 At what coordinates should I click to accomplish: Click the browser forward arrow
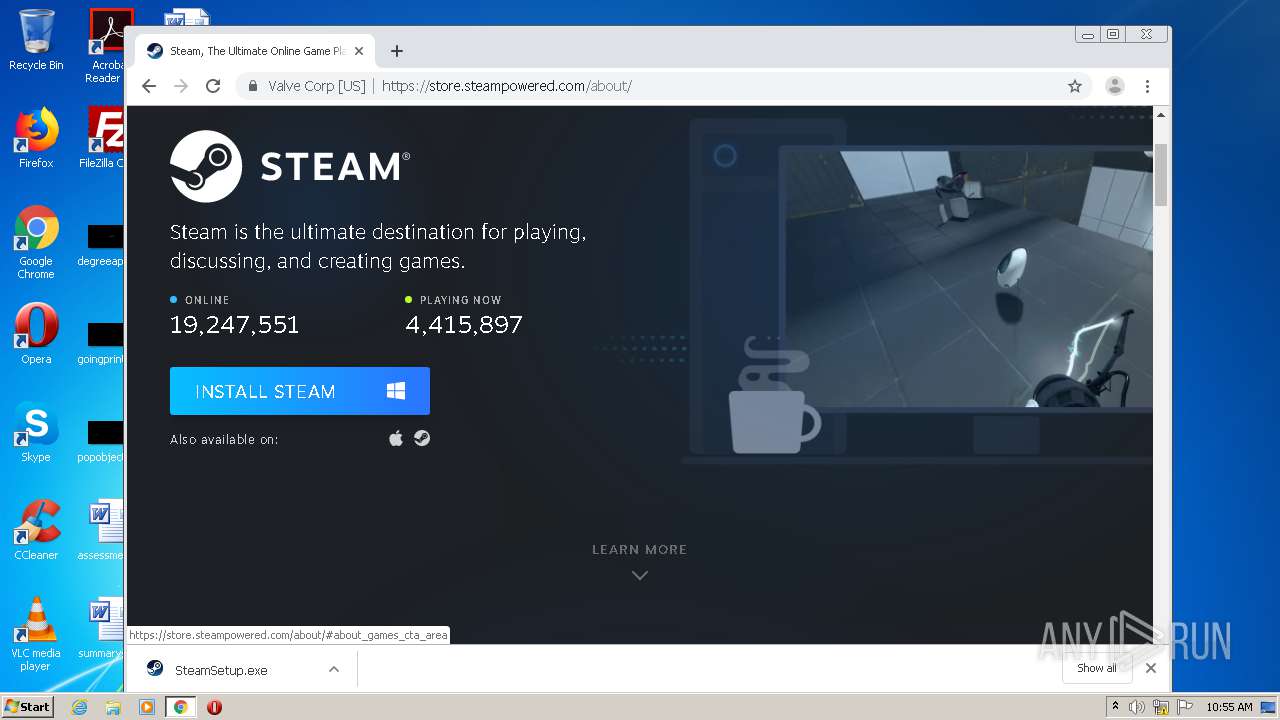[181, 86]
